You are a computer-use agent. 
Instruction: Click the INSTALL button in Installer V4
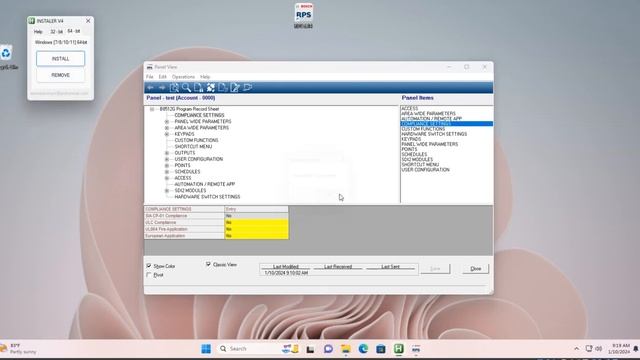point(60,59)
